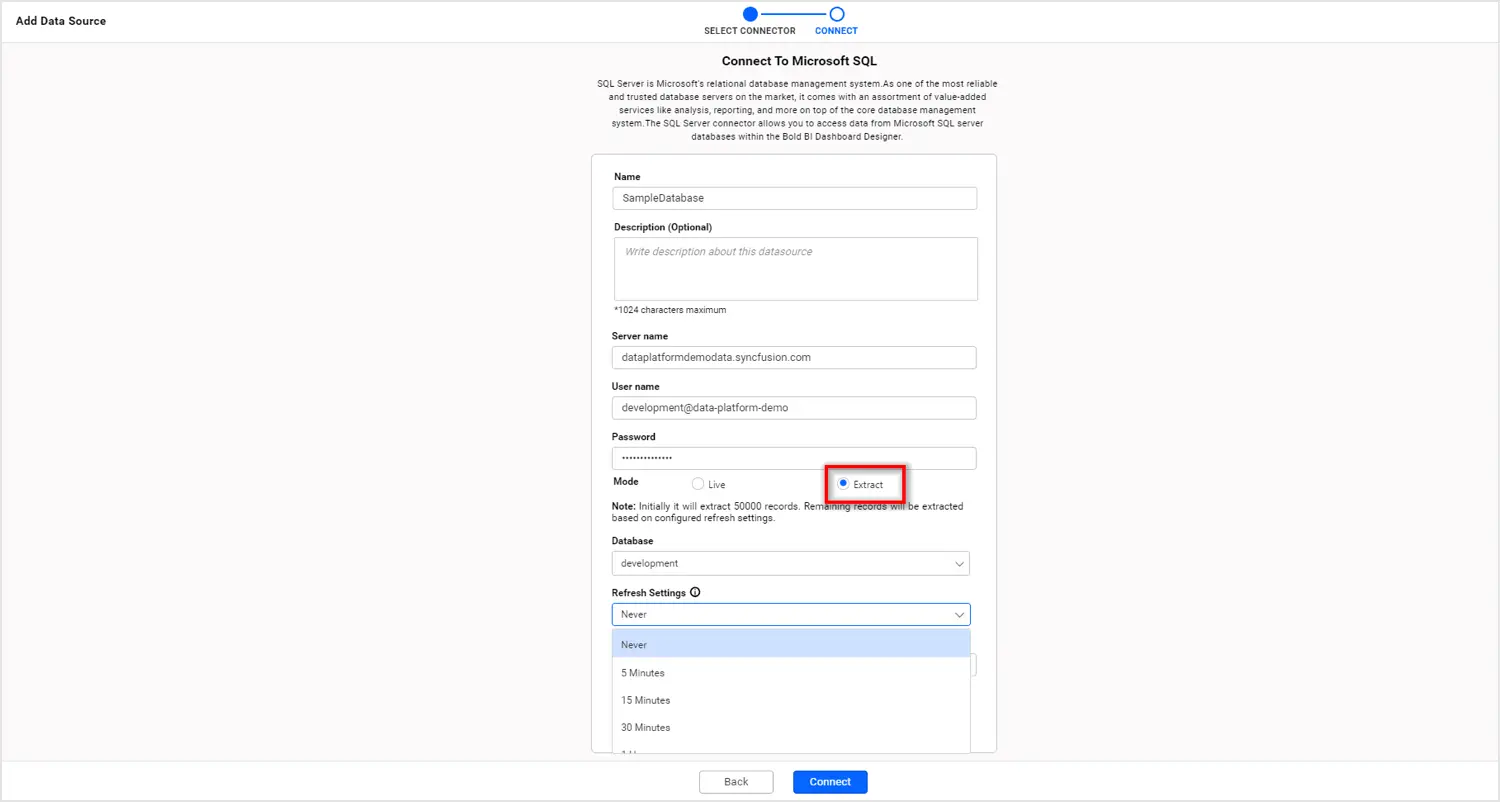This screenshot has width=1500, height=802.
Task: Click into the User name field
Action: tap(794, 408)
